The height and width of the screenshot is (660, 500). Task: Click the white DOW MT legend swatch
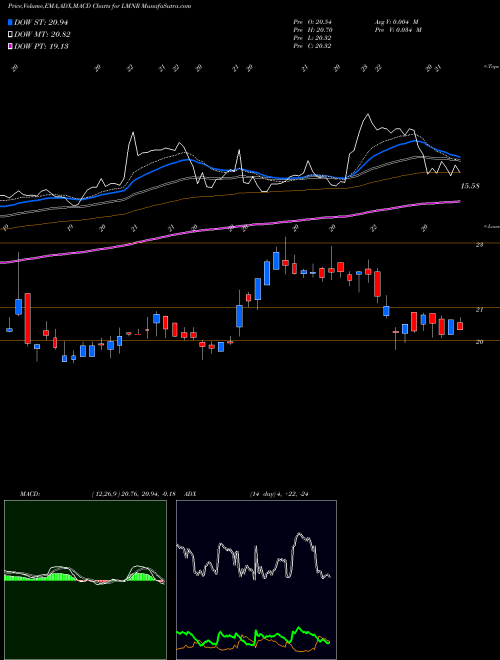pyautogui.click(x=11, y=35)
